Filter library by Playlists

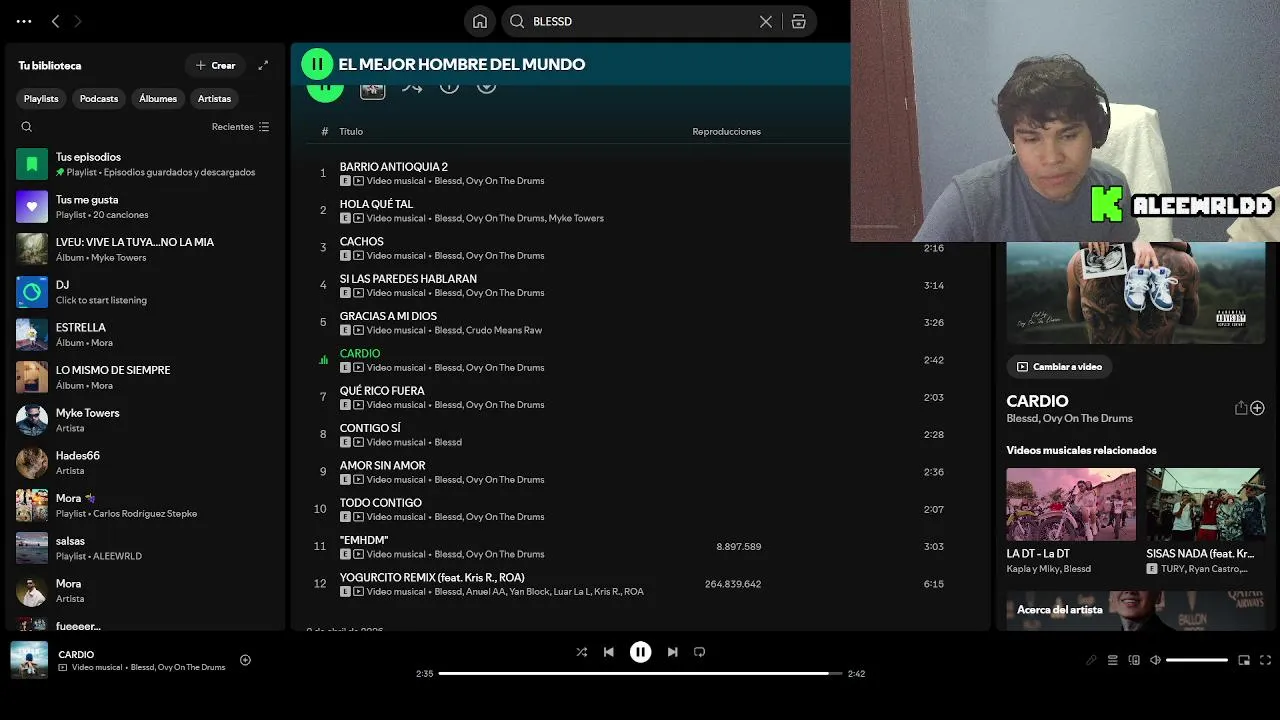pos(41,98)
